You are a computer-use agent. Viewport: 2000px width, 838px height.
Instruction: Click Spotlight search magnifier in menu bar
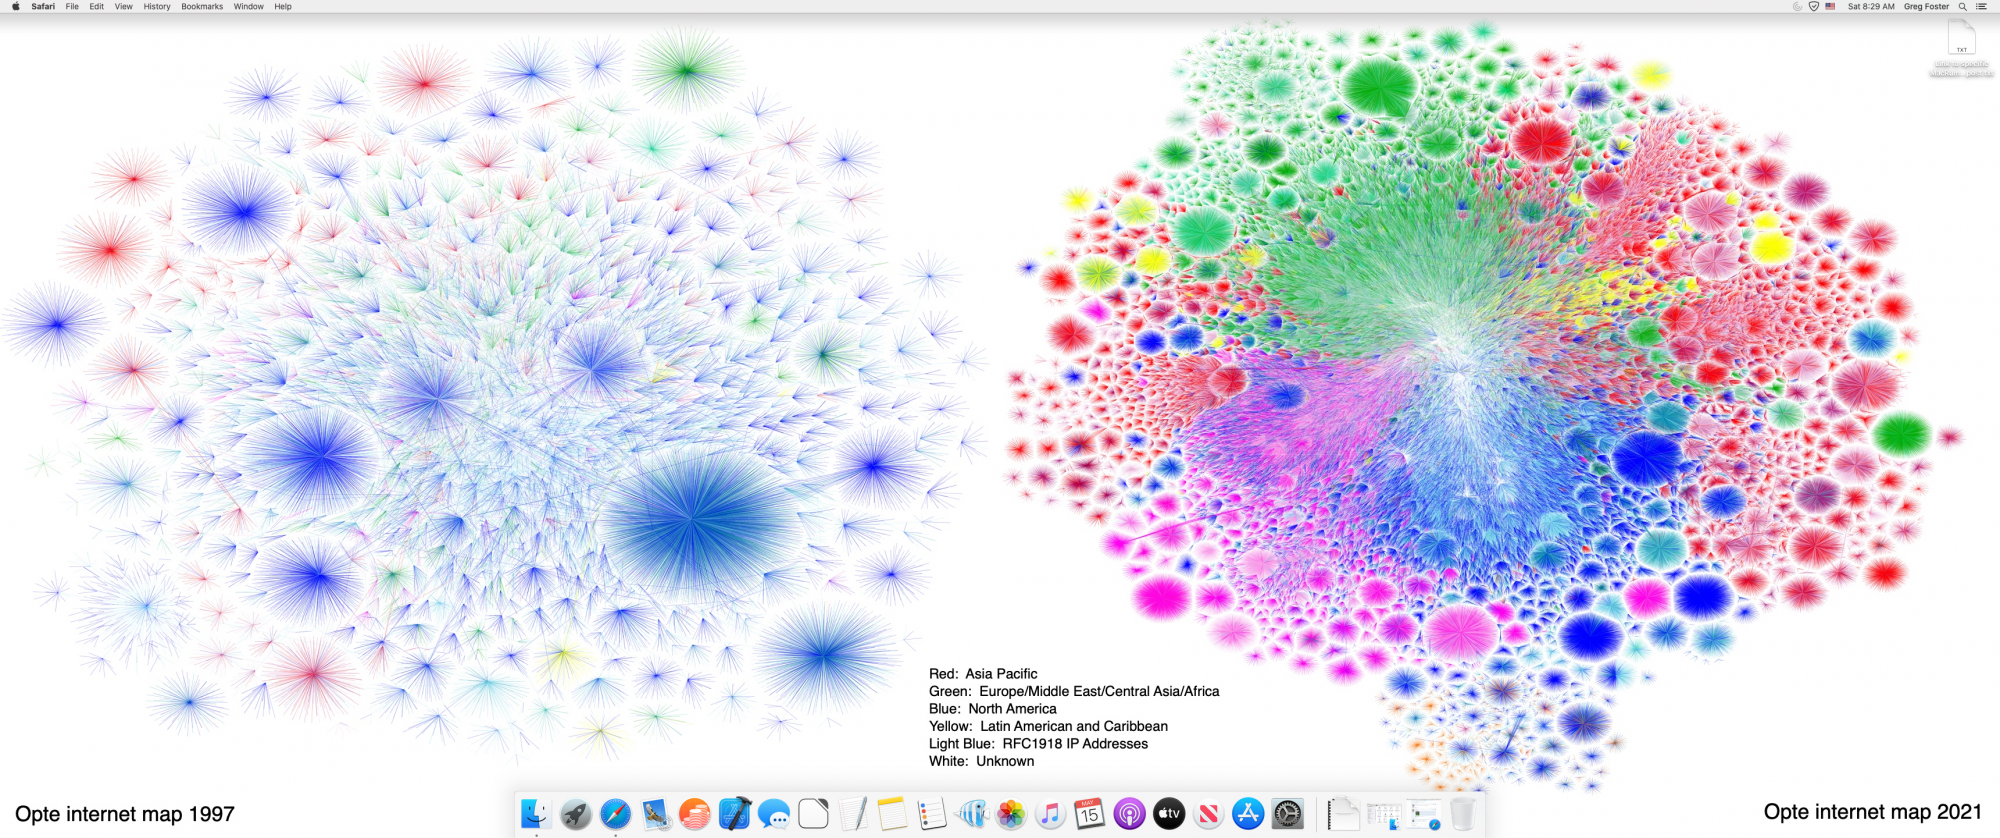(x=1963, y=6)
